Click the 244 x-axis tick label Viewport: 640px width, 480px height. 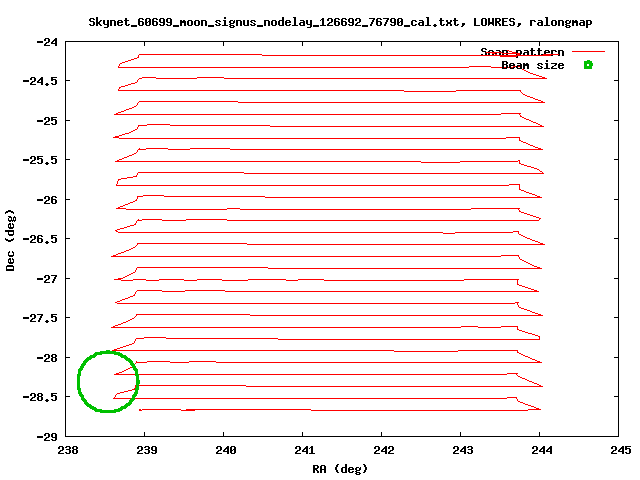point(542,450)
